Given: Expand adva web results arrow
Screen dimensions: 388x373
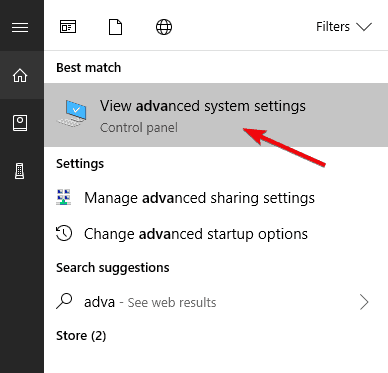Looking at the screenshot, I should tap(364, 302).
